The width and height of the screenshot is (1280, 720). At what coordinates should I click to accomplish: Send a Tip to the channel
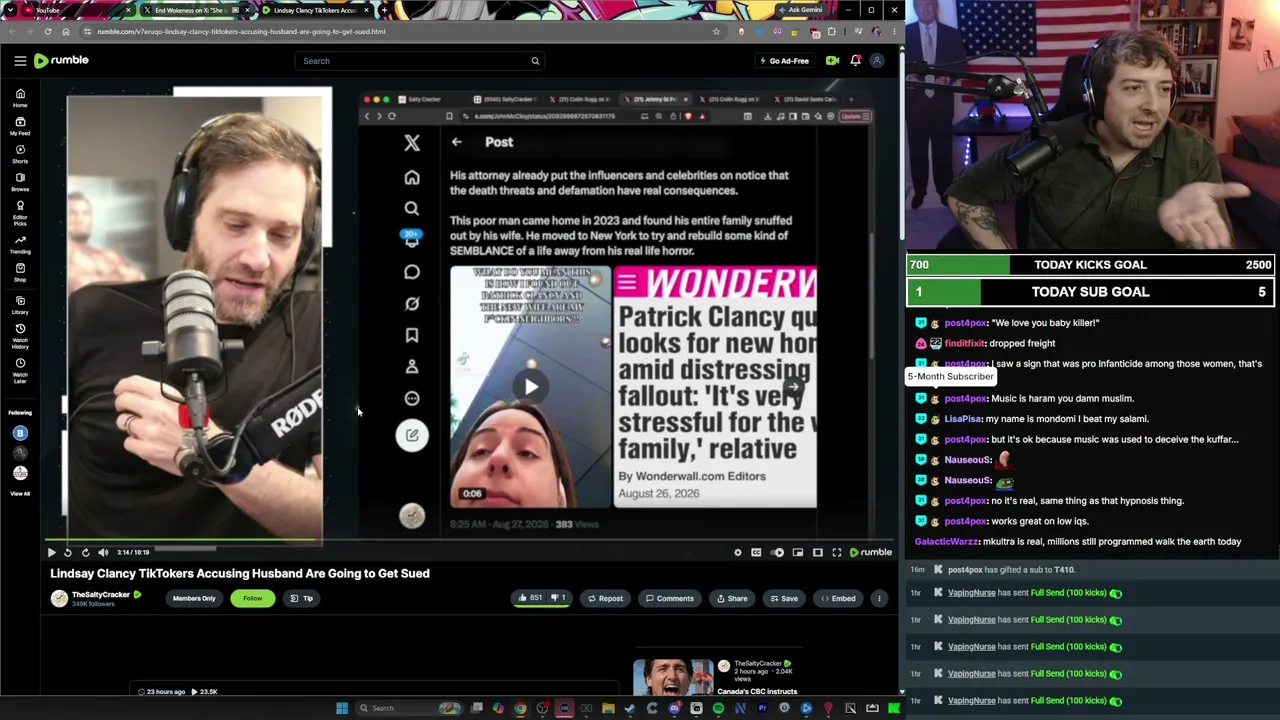[302, 598]
